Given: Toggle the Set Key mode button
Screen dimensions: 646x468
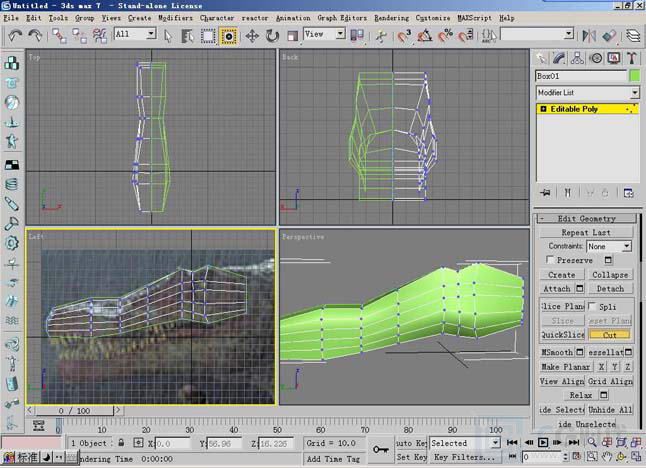Looking at the screenshot, I should pyautogui.click(x=411, y=457).
